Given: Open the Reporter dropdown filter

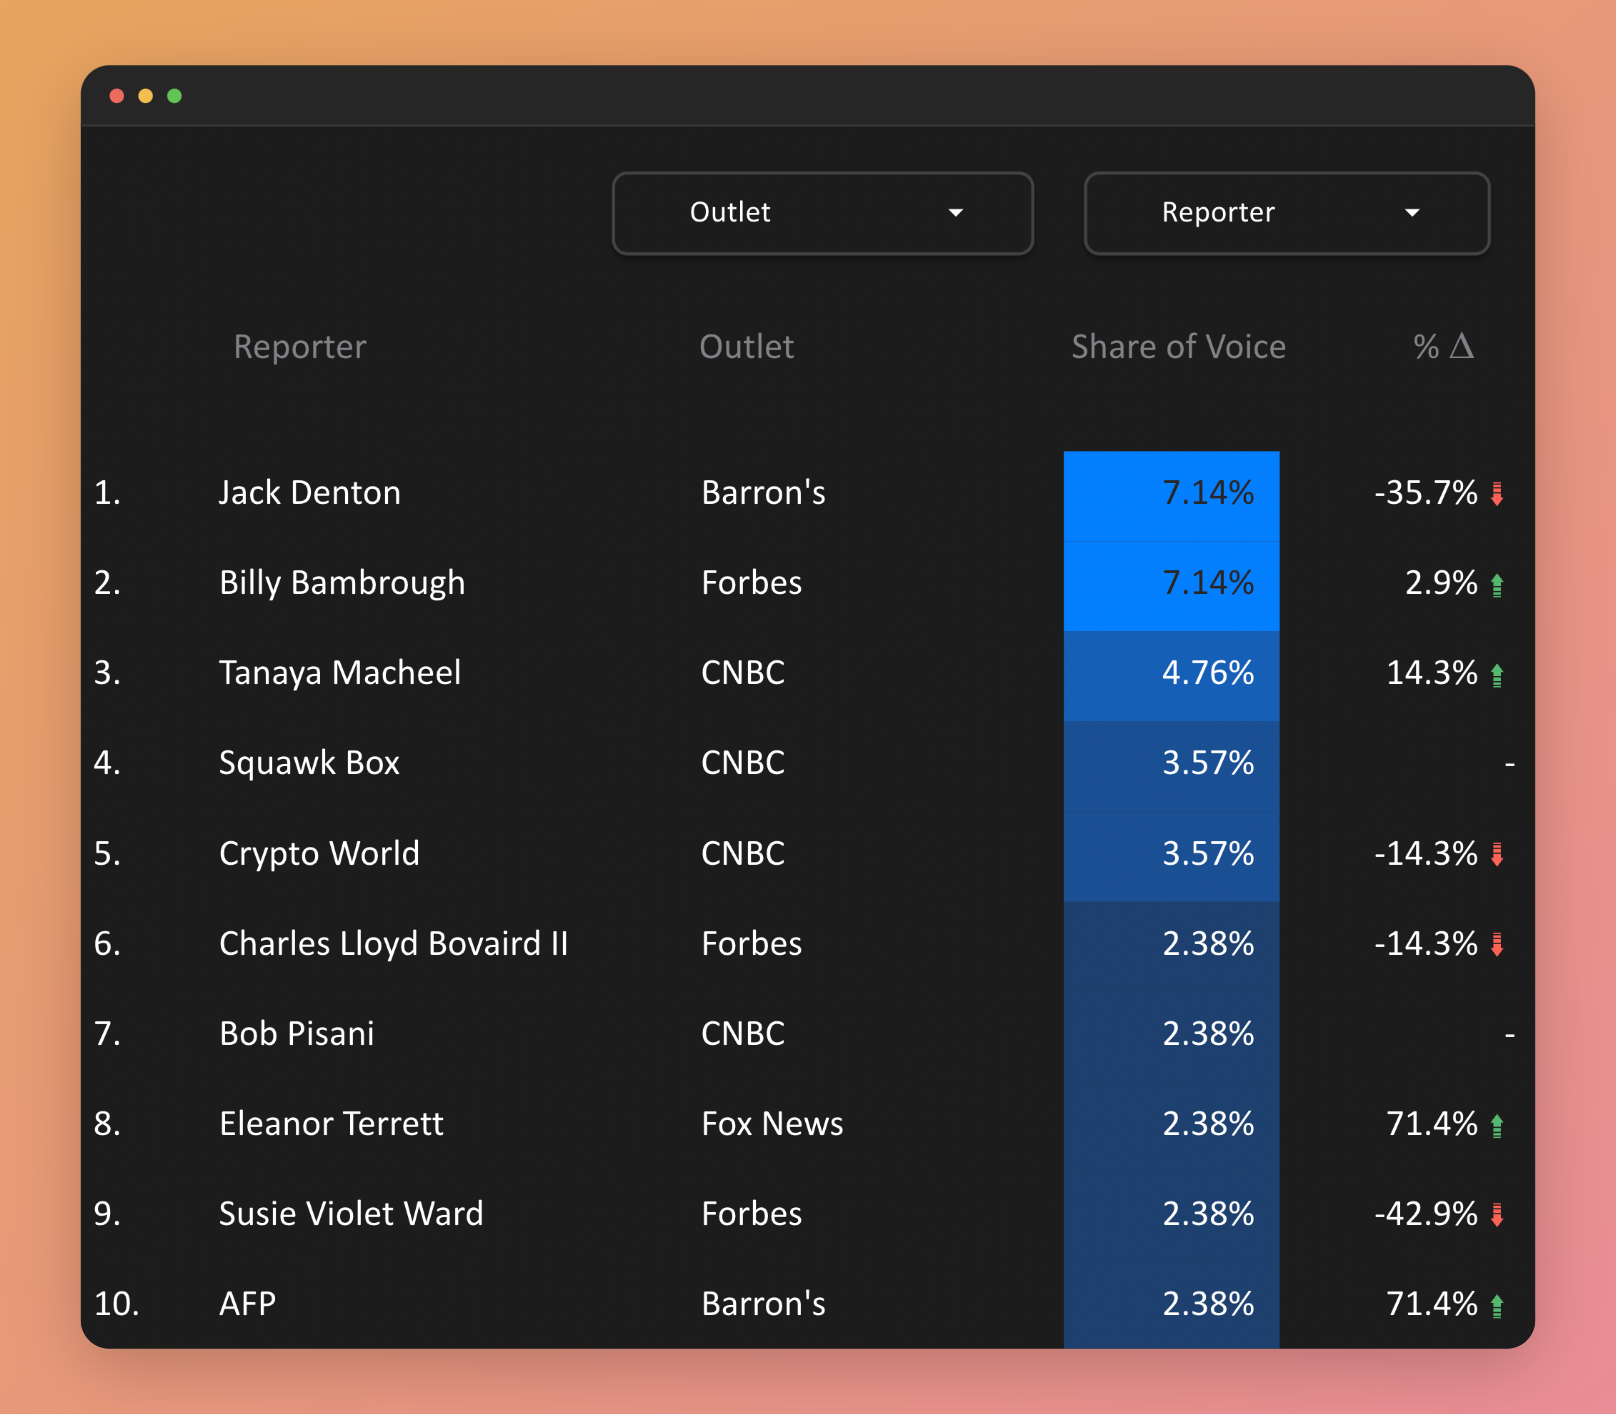Looking at the screenshot, I should coord(1286,213).
